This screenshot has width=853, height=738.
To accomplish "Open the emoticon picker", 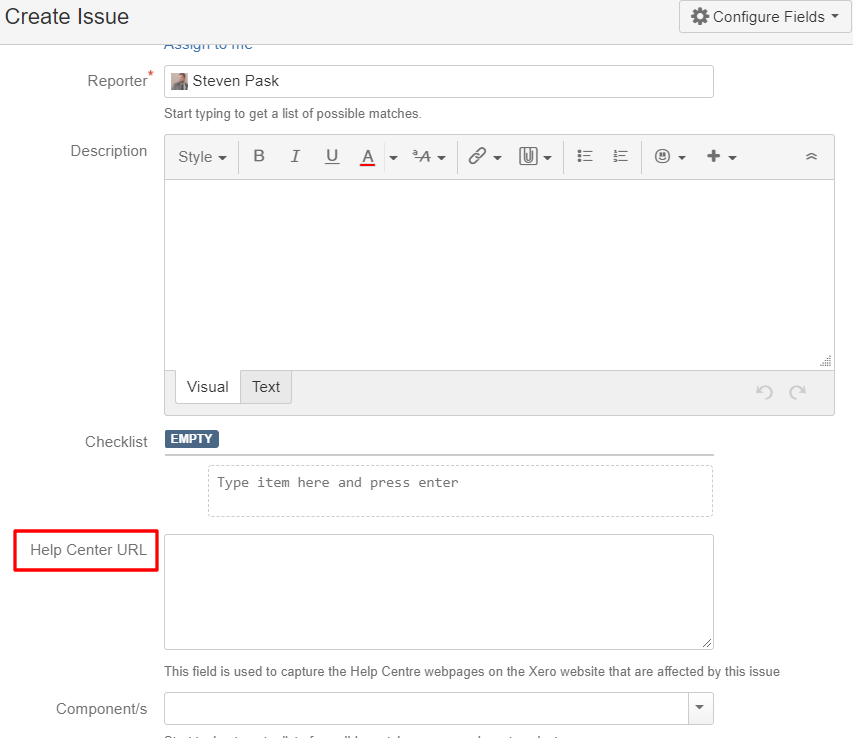I will pyautogui.click(x=670, y=157).
